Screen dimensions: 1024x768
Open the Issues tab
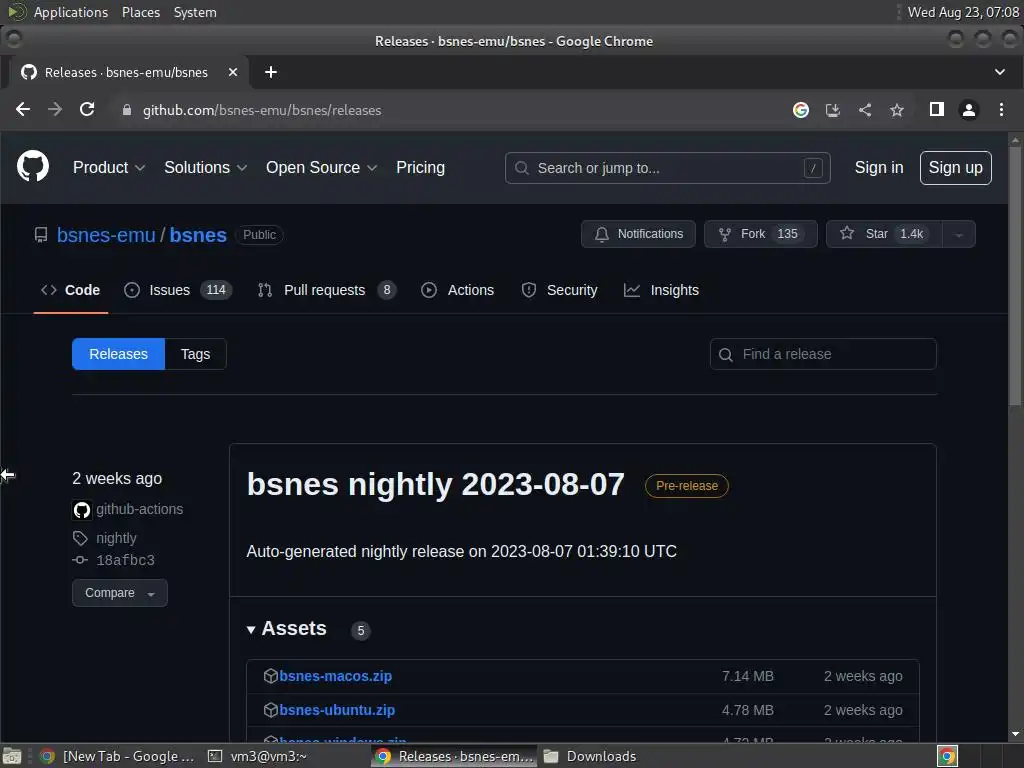point(178,290)
